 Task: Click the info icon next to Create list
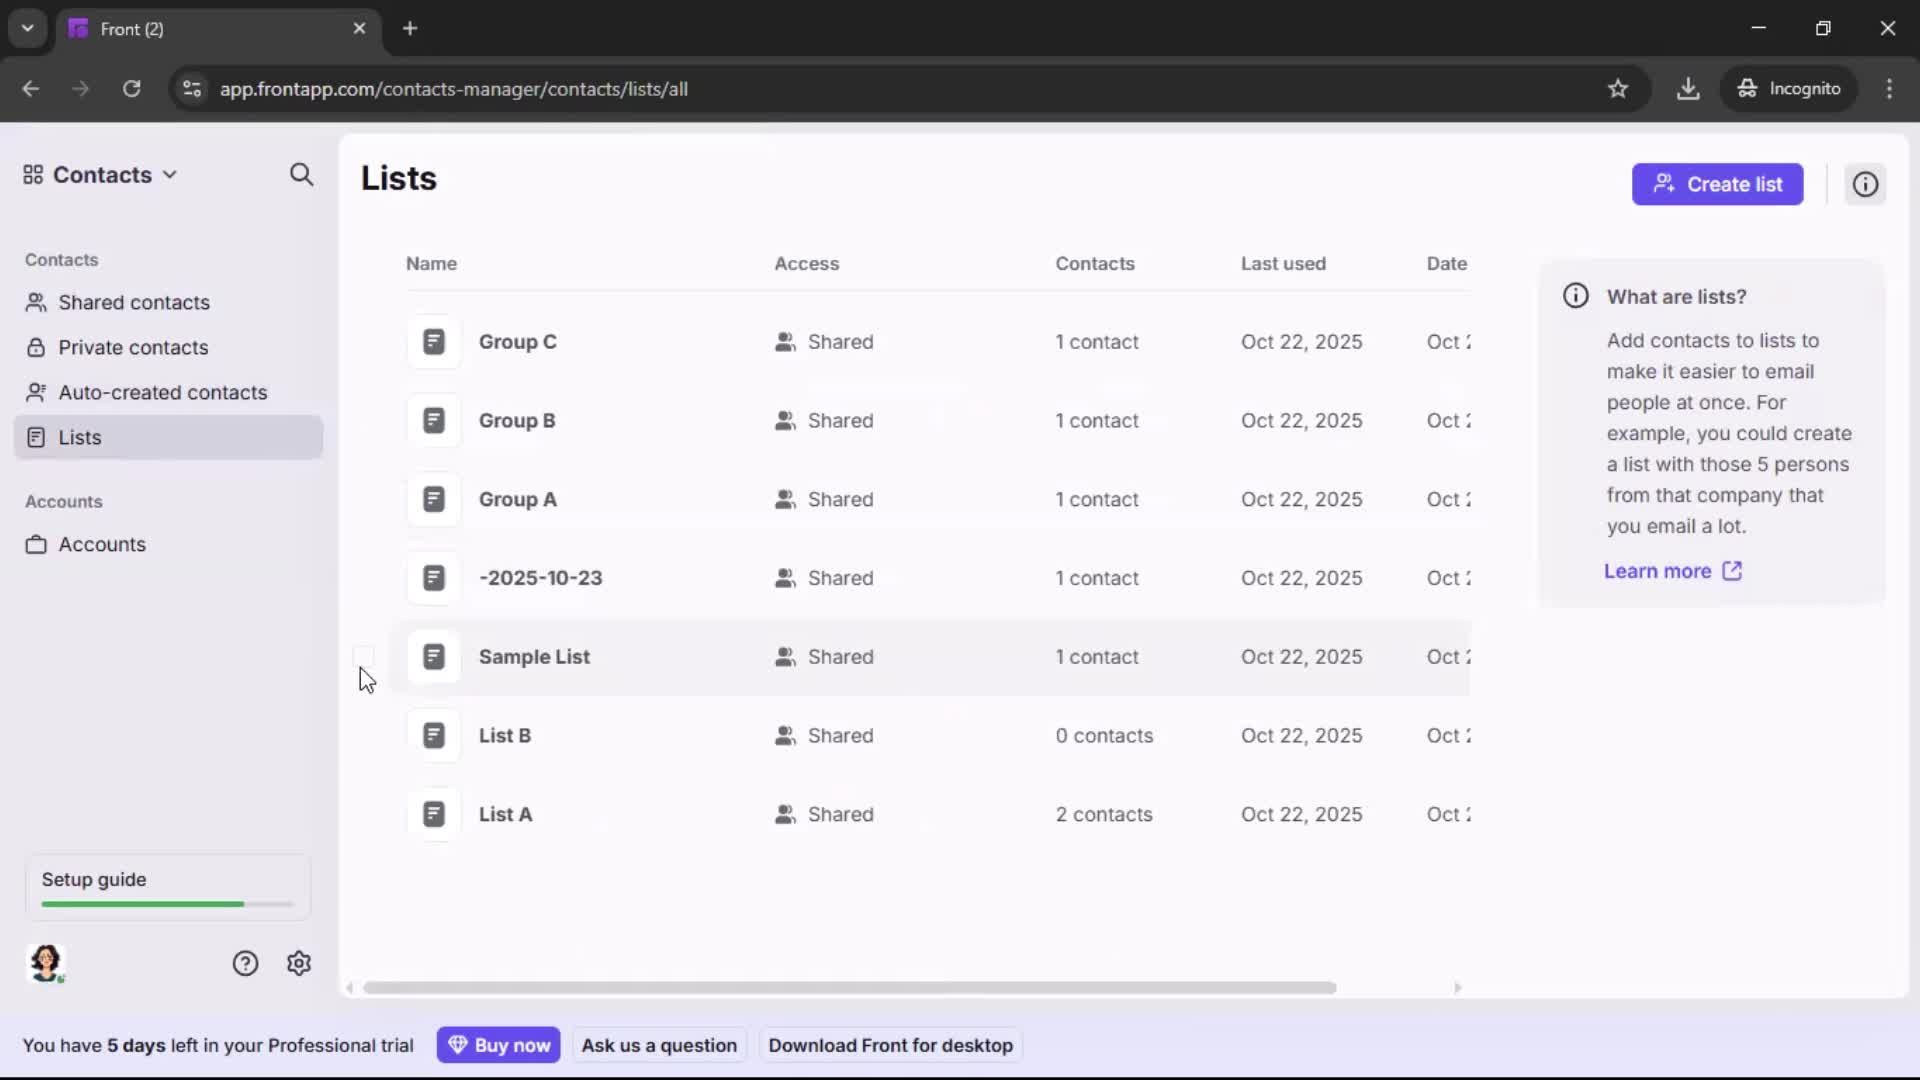pos(1865,184)
